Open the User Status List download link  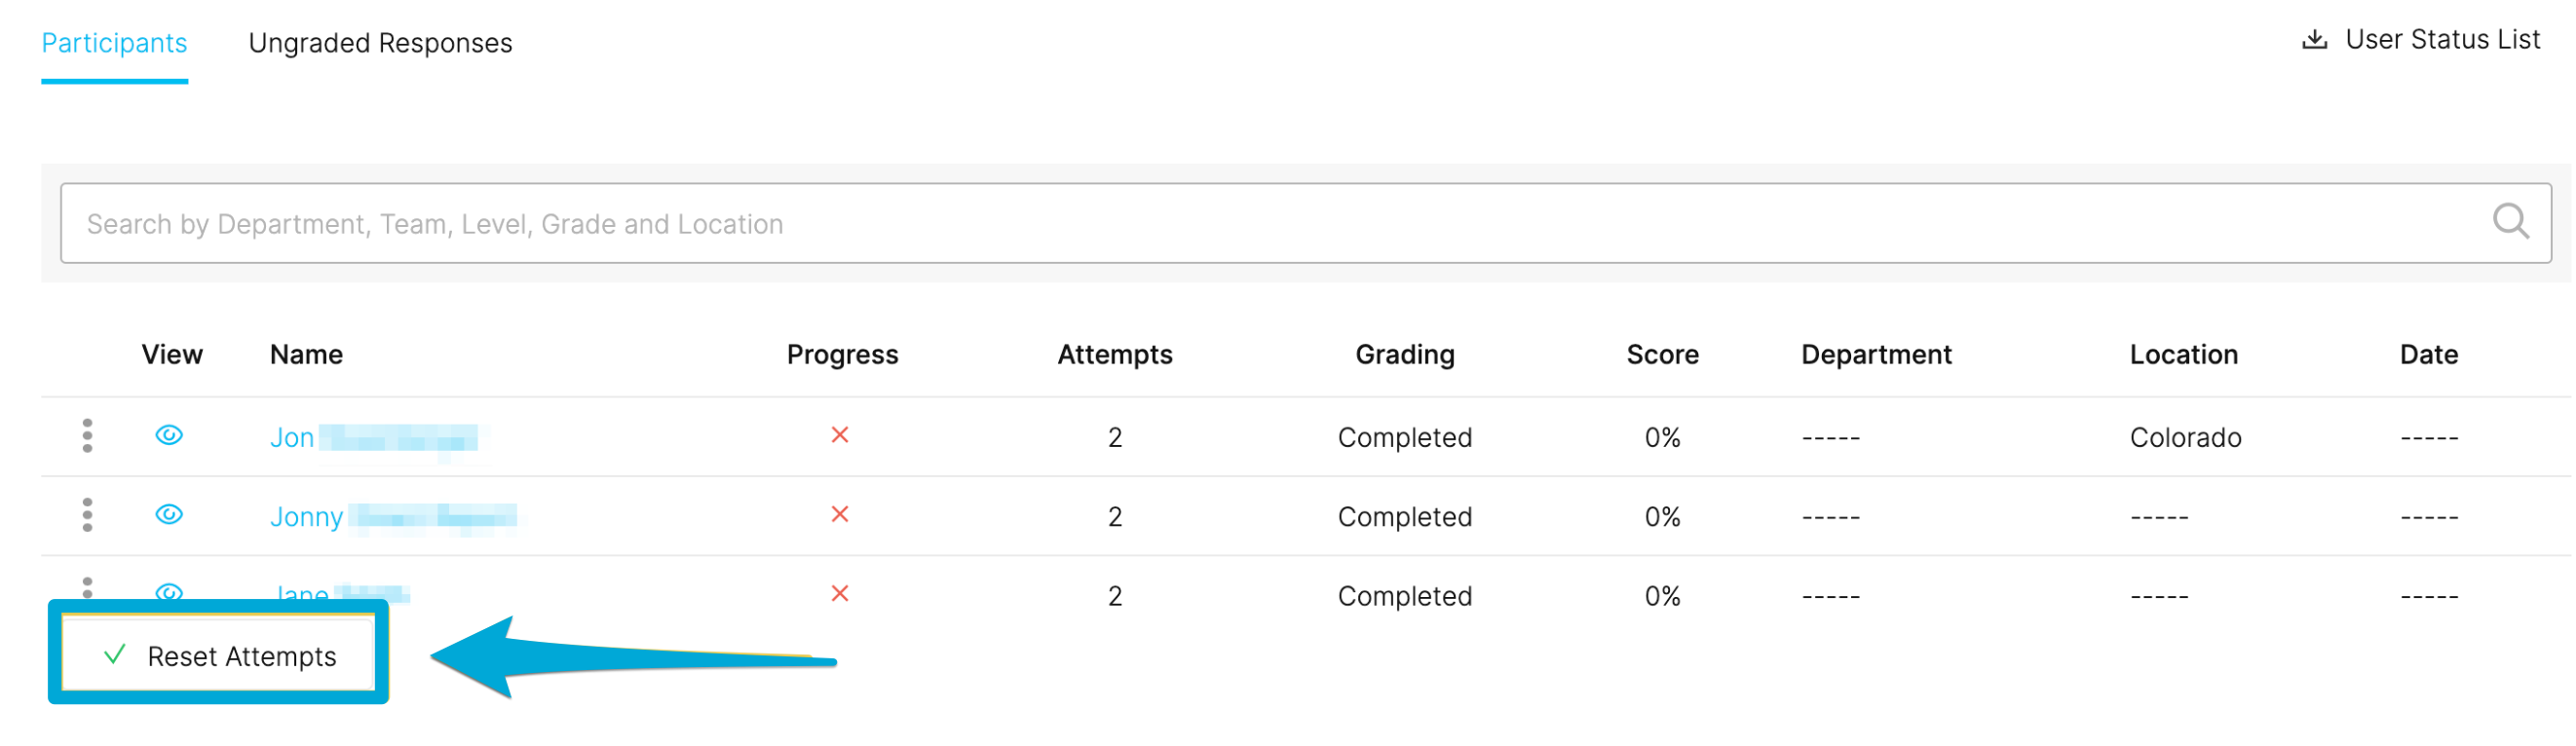coord(2442,40)
